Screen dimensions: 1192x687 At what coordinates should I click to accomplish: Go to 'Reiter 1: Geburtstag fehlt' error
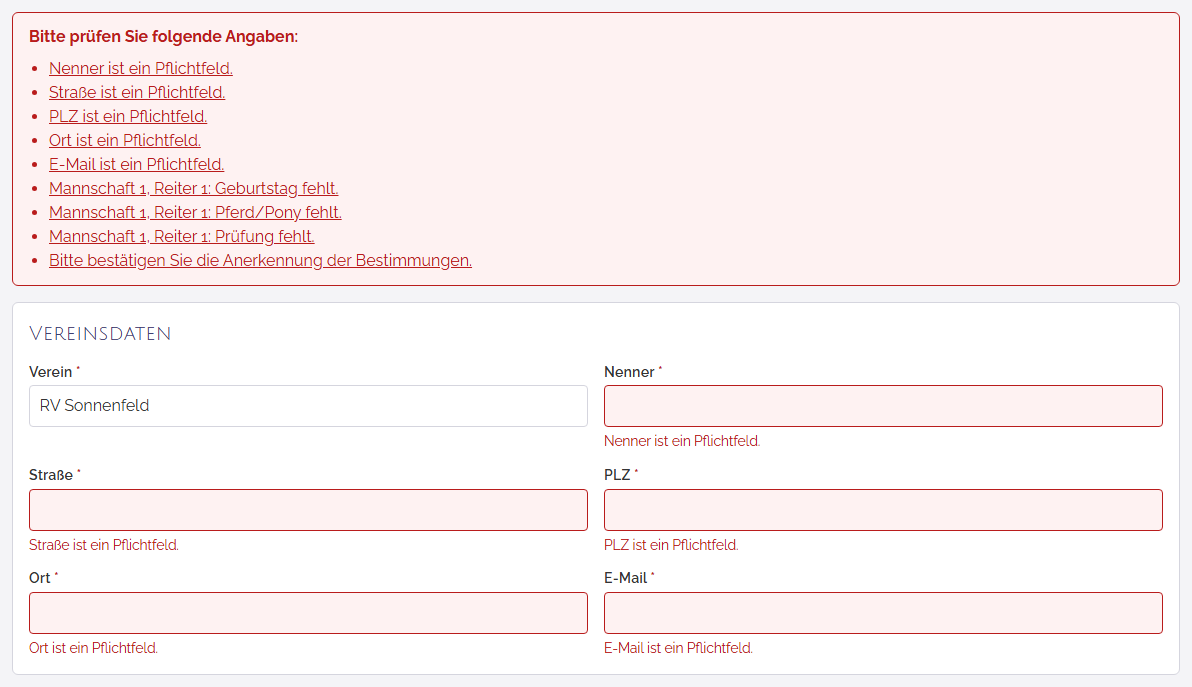[193, 188]
